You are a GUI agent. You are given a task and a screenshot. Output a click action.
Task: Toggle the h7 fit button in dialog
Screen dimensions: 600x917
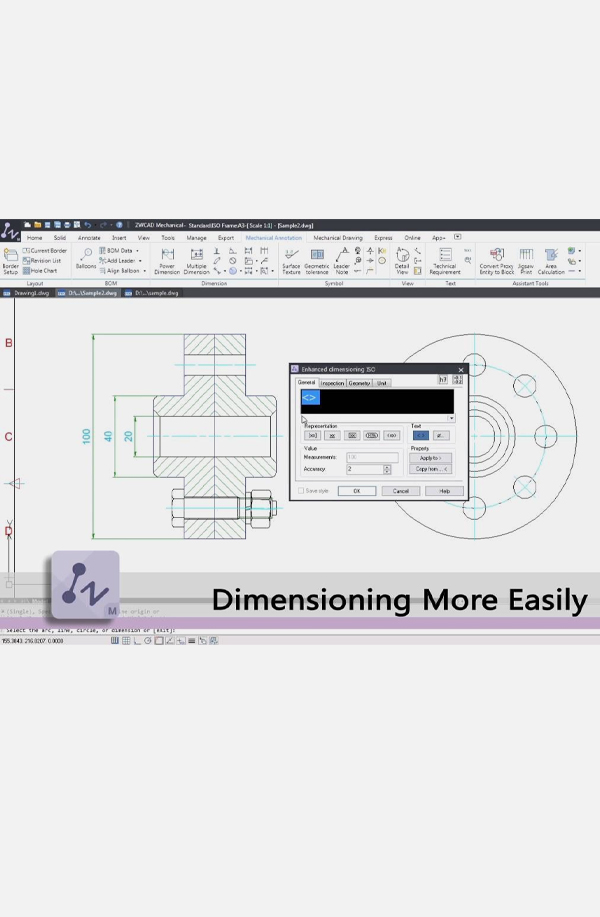point(443,380)
